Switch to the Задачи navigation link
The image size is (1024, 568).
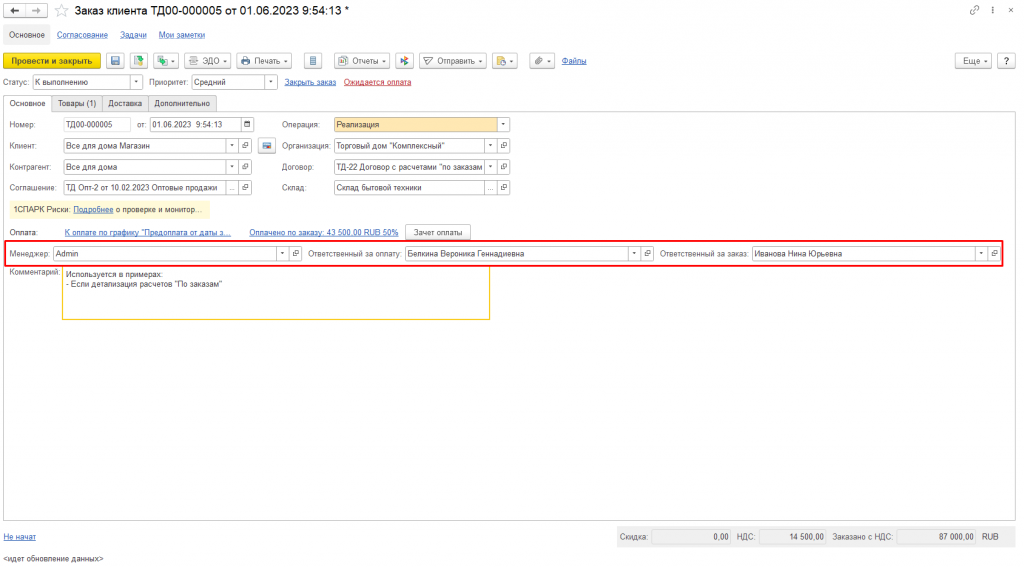point(133,35)
